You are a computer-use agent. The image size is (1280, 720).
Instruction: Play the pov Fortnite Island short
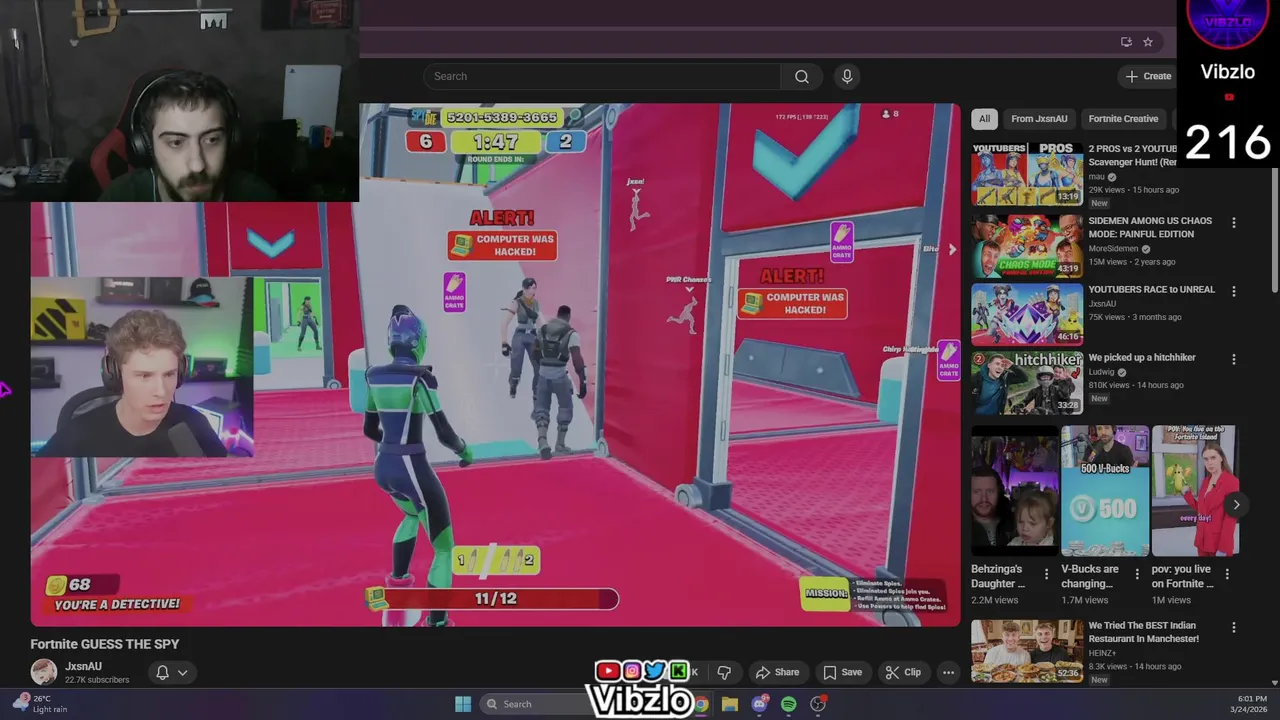(x=1195, y=491)
